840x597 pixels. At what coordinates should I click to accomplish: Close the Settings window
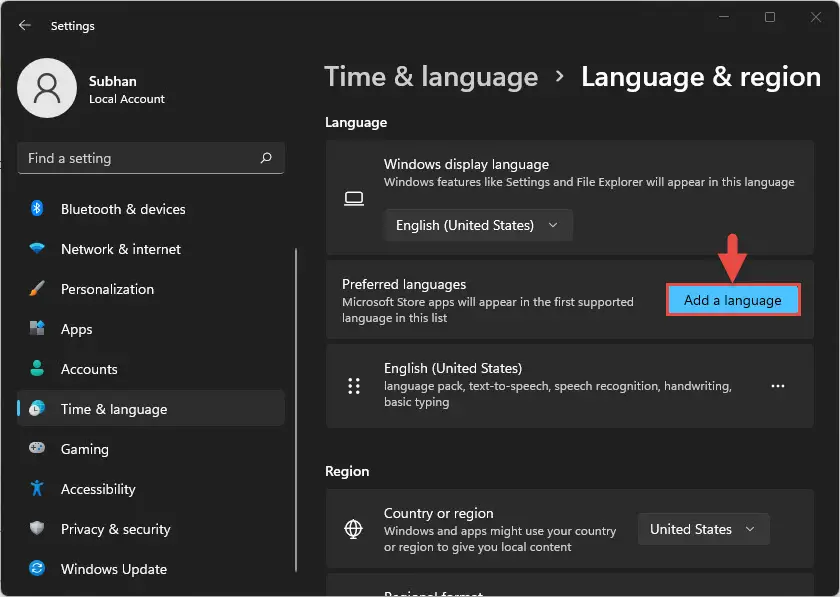815,17
